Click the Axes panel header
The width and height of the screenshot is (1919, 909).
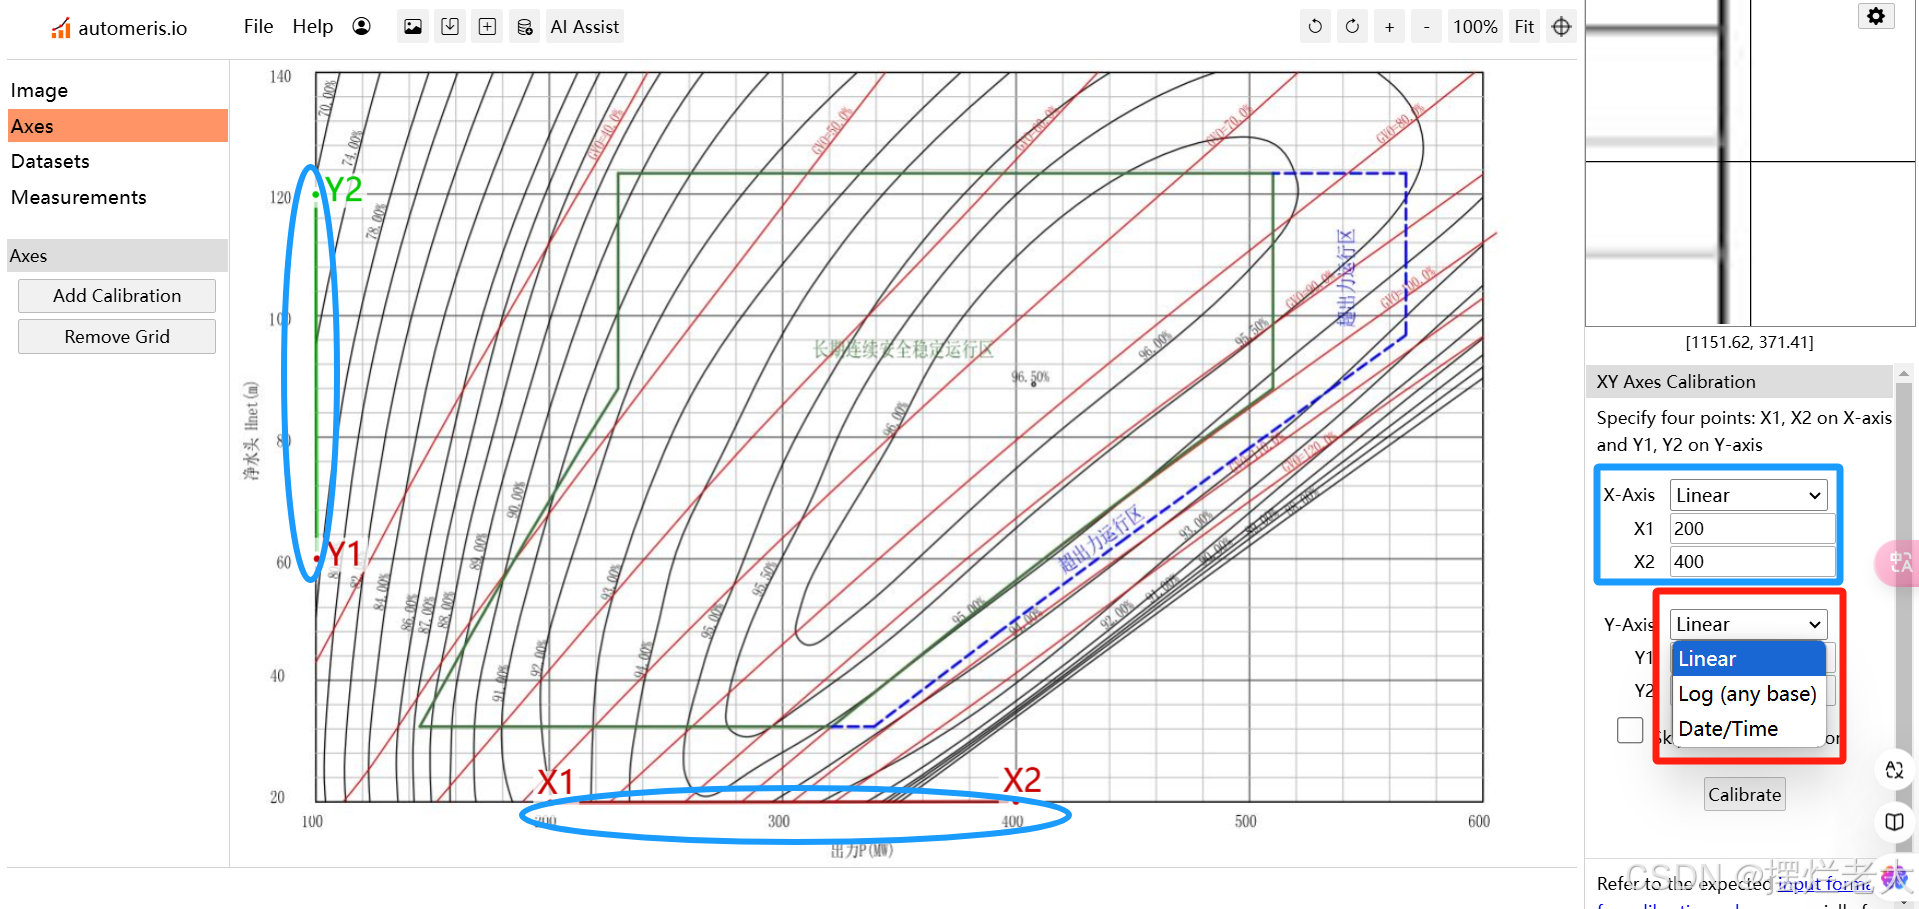[x=118, y=256]
